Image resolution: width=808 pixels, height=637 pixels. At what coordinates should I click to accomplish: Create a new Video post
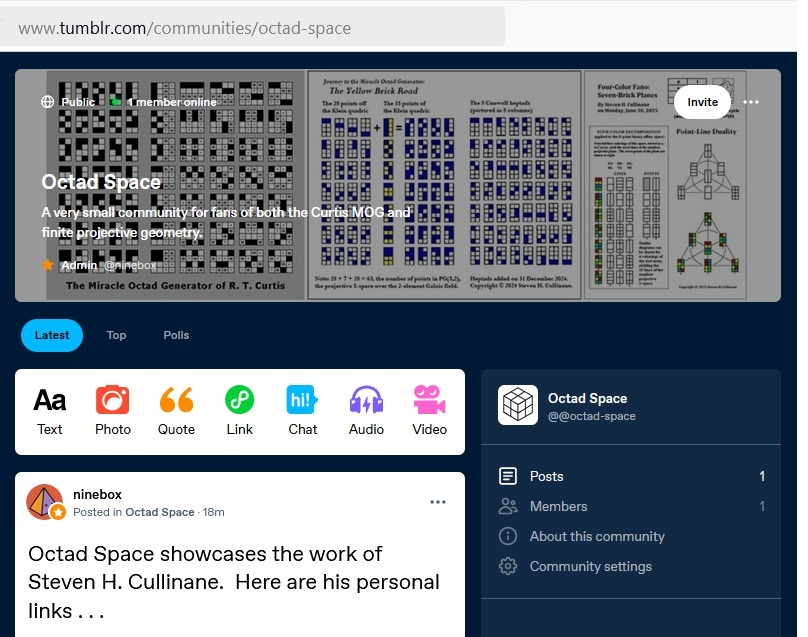[430, 411]
